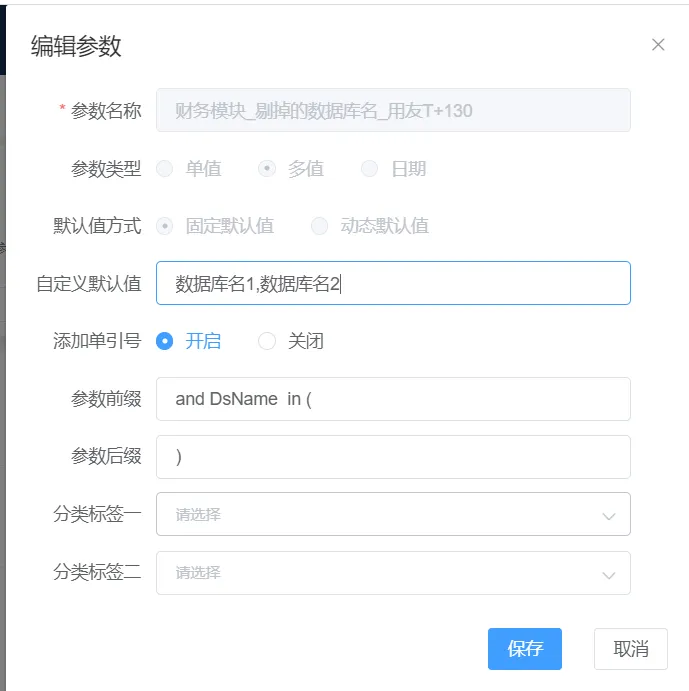Click the 分类标签一 chevron arrow
This screenshot has height=691, width=689.
coord(609,516)
